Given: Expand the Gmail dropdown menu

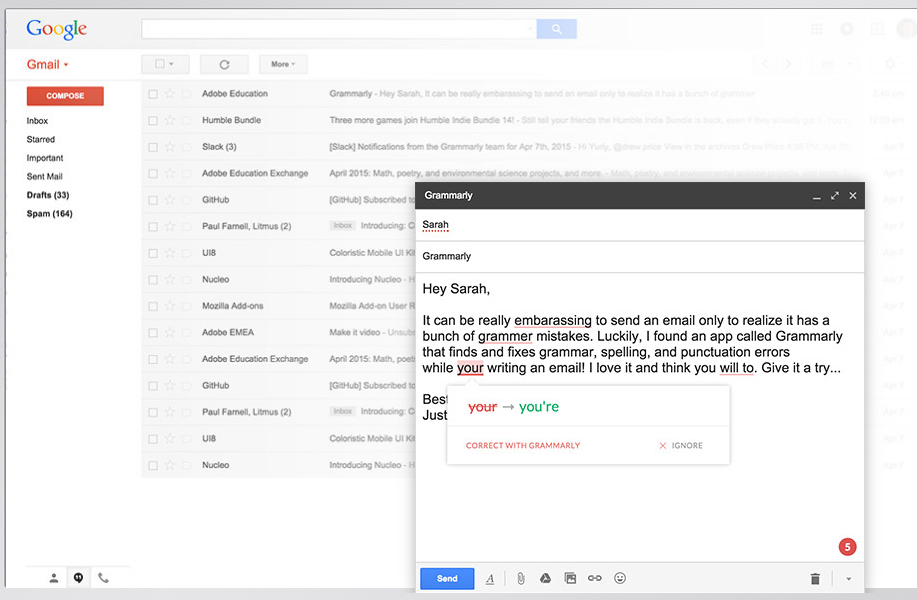Looking at the screenshot, I should coord(47,64).
